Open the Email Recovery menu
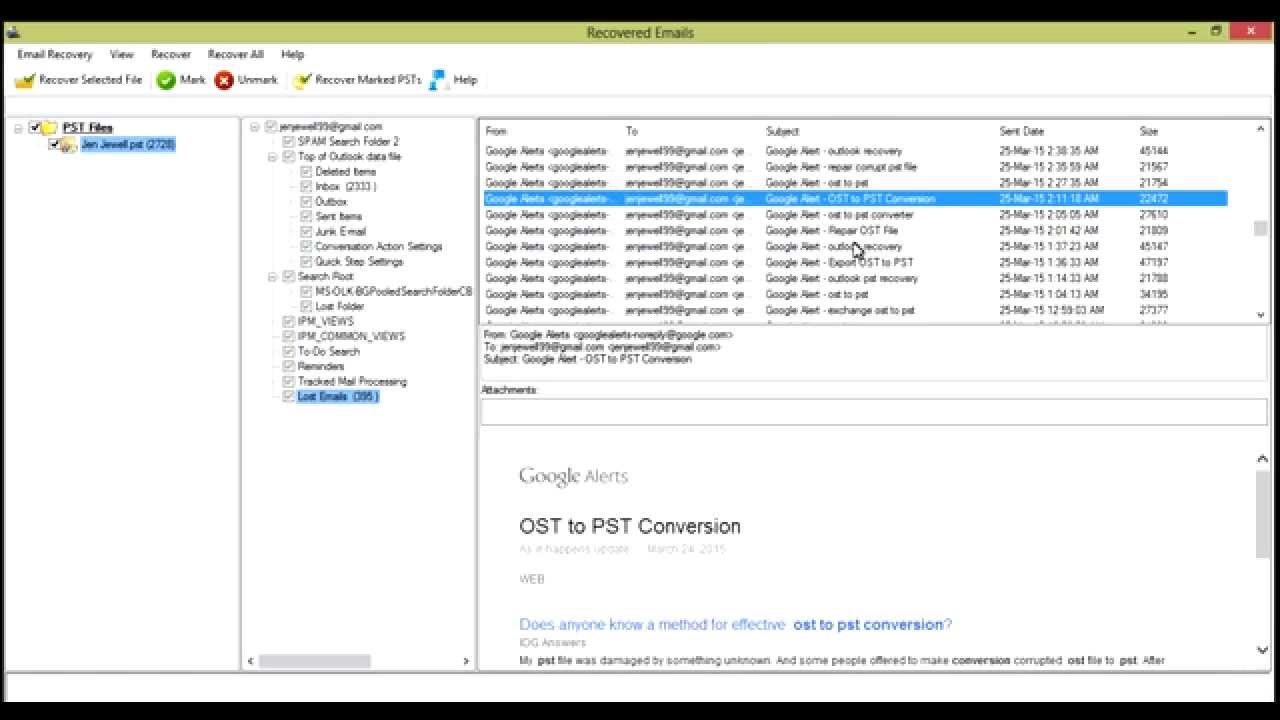The width and height of the screenshot is (1280, 720). (54, 54)
